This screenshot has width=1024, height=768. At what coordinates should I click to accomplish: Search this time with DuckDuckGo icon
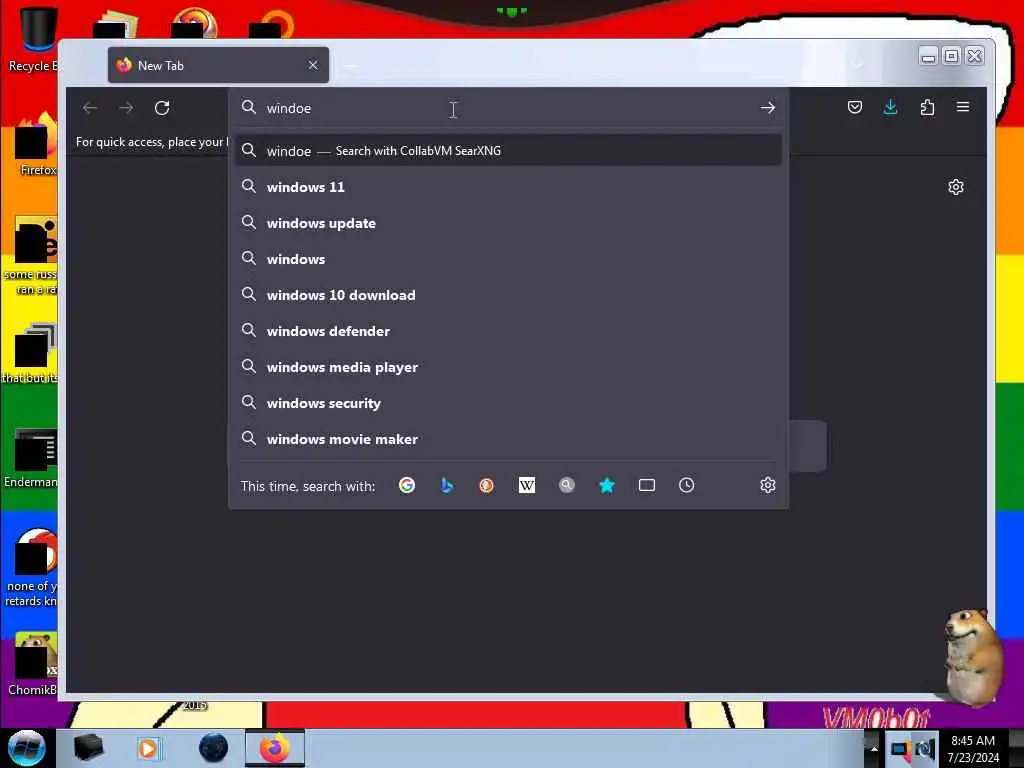[487, 485]
